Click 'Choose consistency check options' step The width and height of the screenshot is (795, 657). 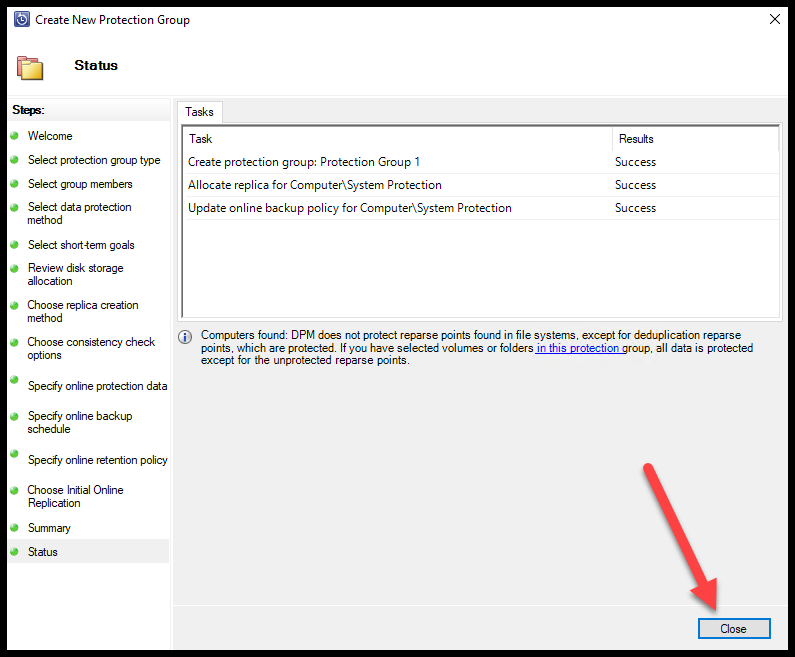(x=91, y=348)
